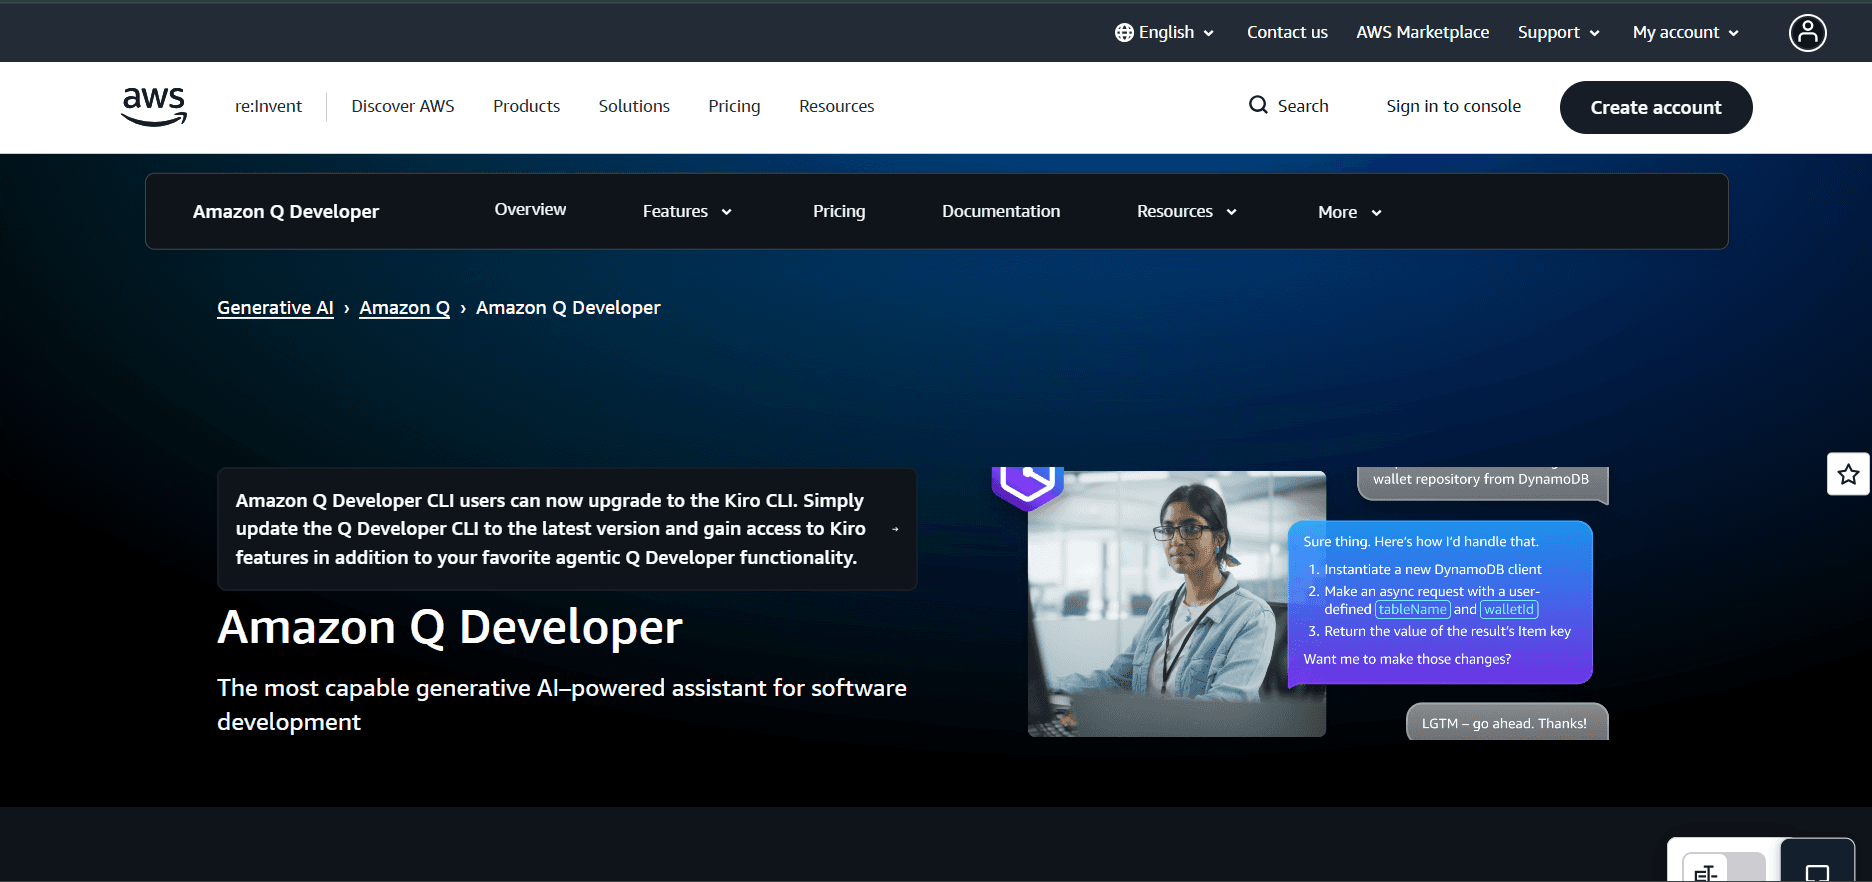Click the arrow in Kiro CLI banner
Image resolution: width=1872 pixels, height=882 pixels.
[x=895, y=529]
